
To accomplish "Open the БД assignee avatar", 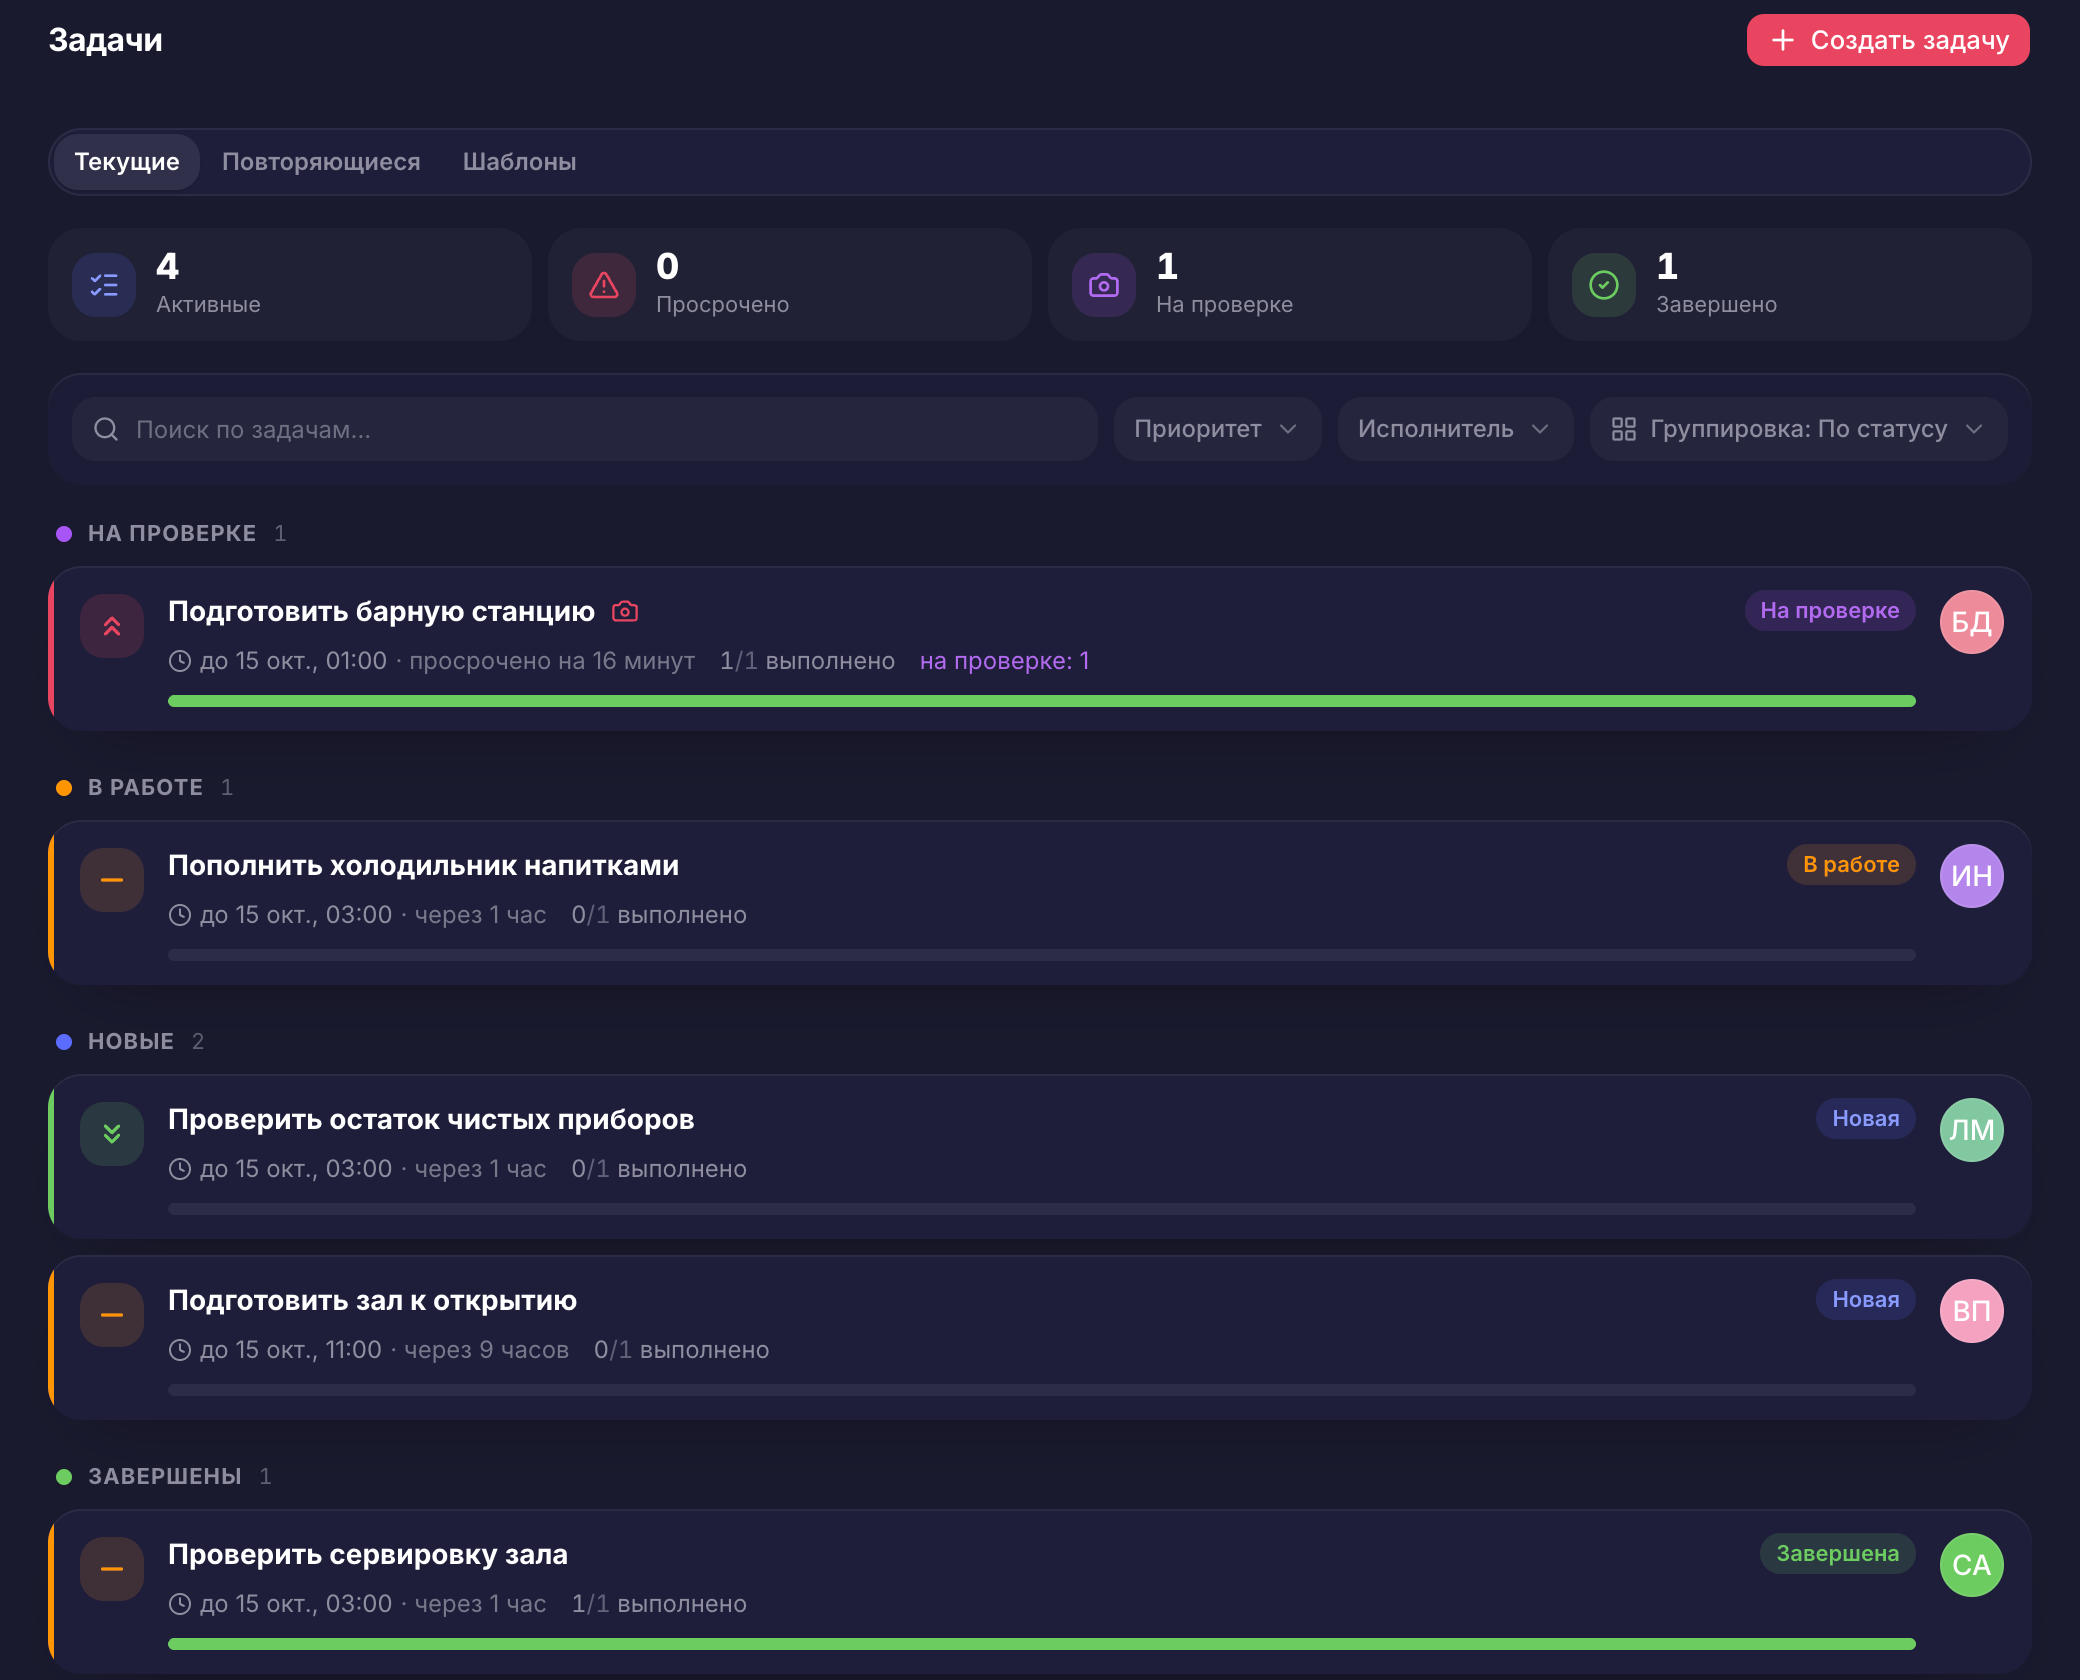I will 1972,622.
